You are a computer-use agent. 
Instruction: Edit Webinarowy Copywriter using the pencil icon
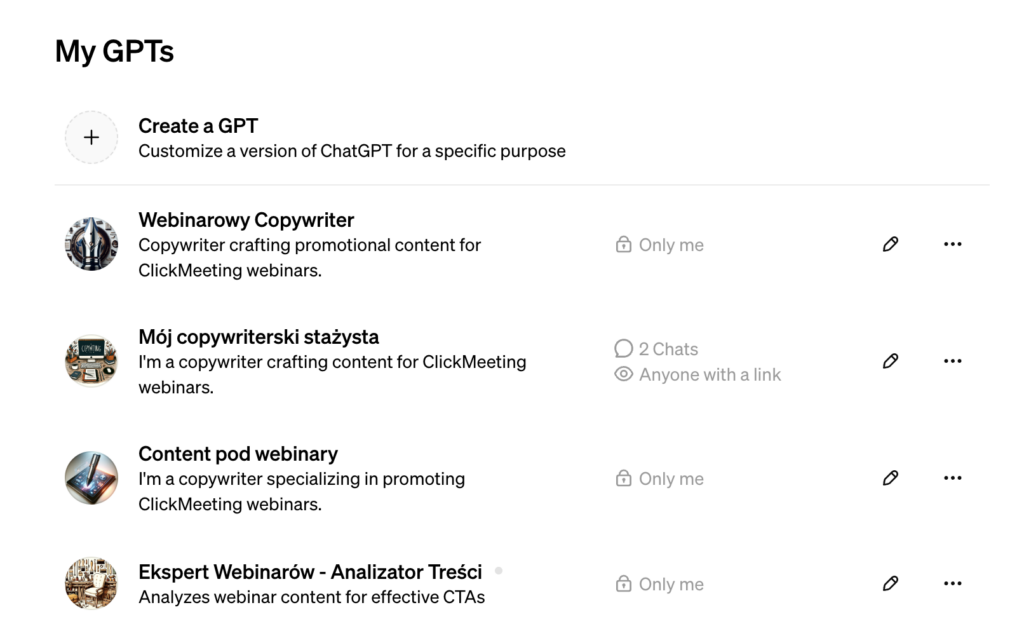pos(890,244)
